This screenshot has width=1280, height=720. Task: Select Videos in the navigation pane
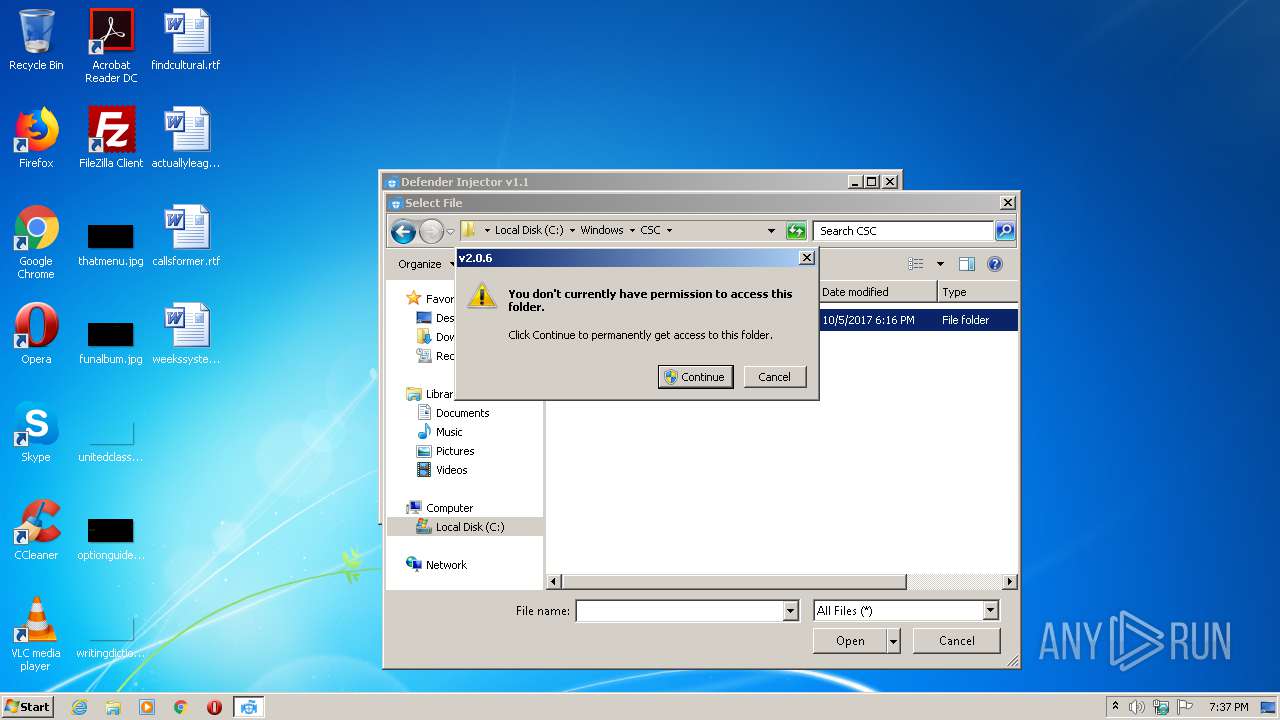[x=451, y=470]
